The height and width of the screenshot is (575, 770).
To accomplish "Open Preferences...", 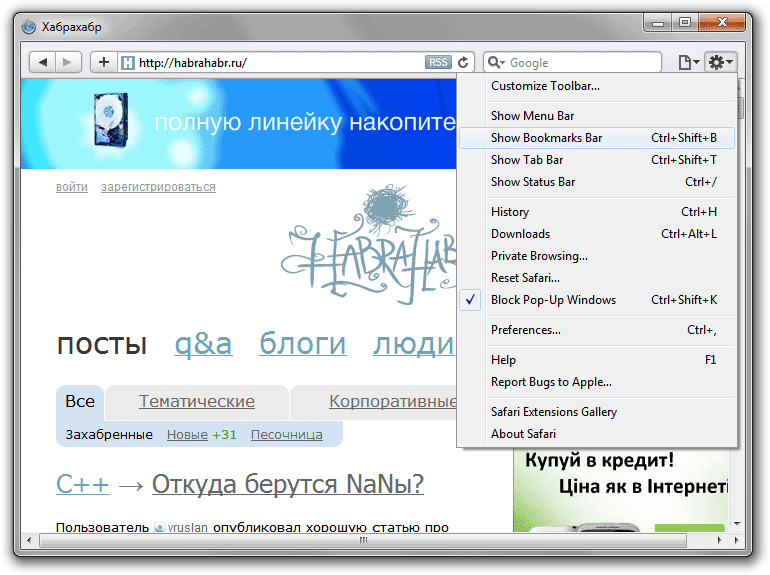I will click(597, 330).
